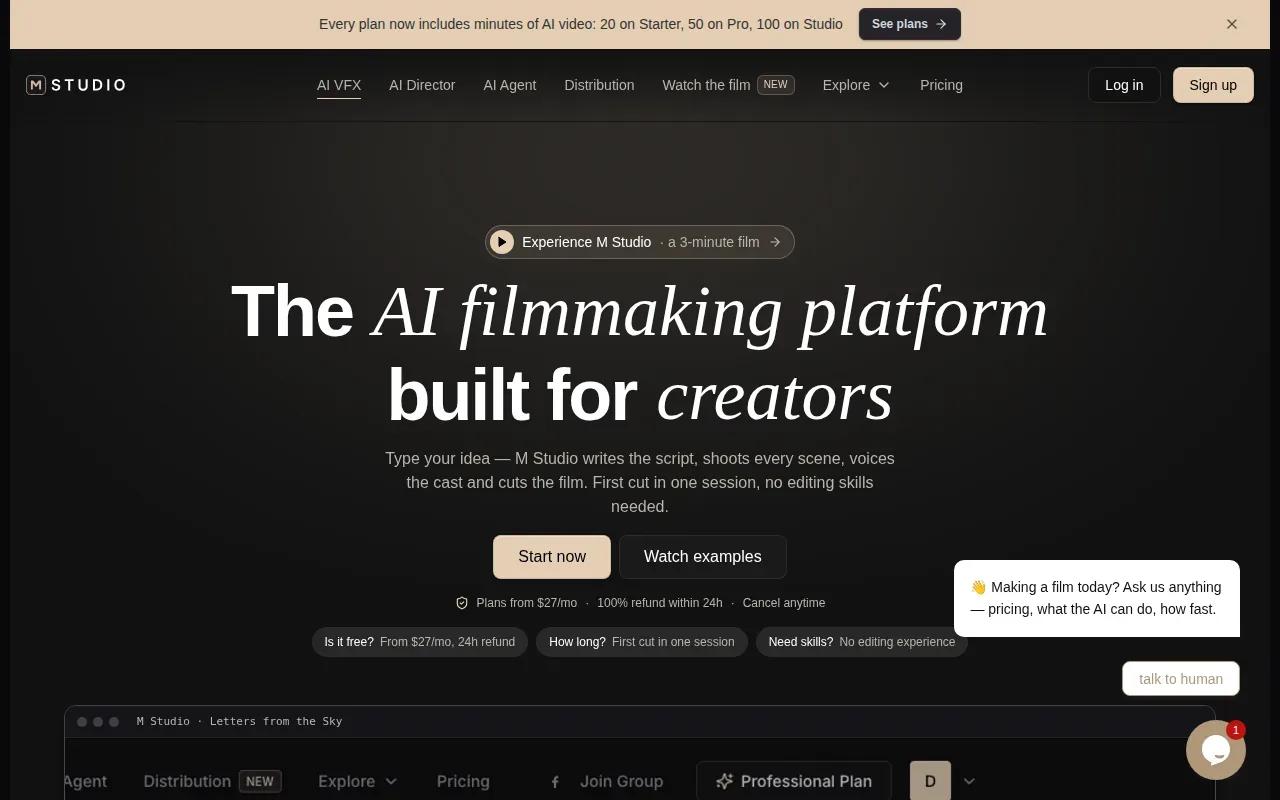This screenshot has height=800, width=1280.
Task: Click the 'AI filmmaking platform' headline
Action: [x=709, y=312]
